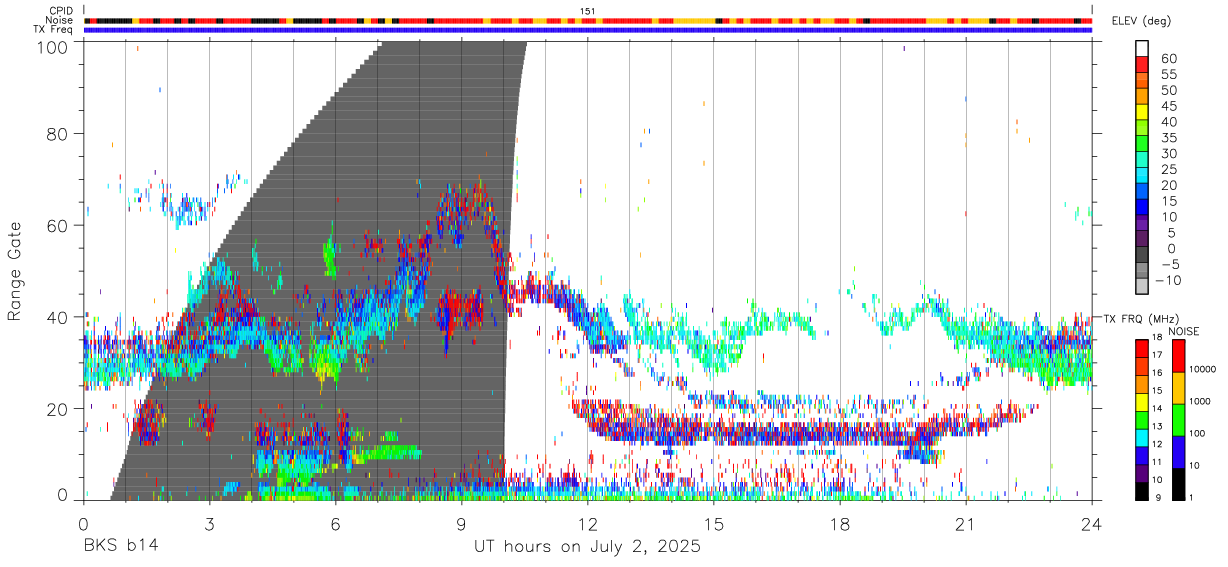Viewport: 1228px width, 567px height.
Task: Click UT hour tick label 3
Action: tap(209, 522)
